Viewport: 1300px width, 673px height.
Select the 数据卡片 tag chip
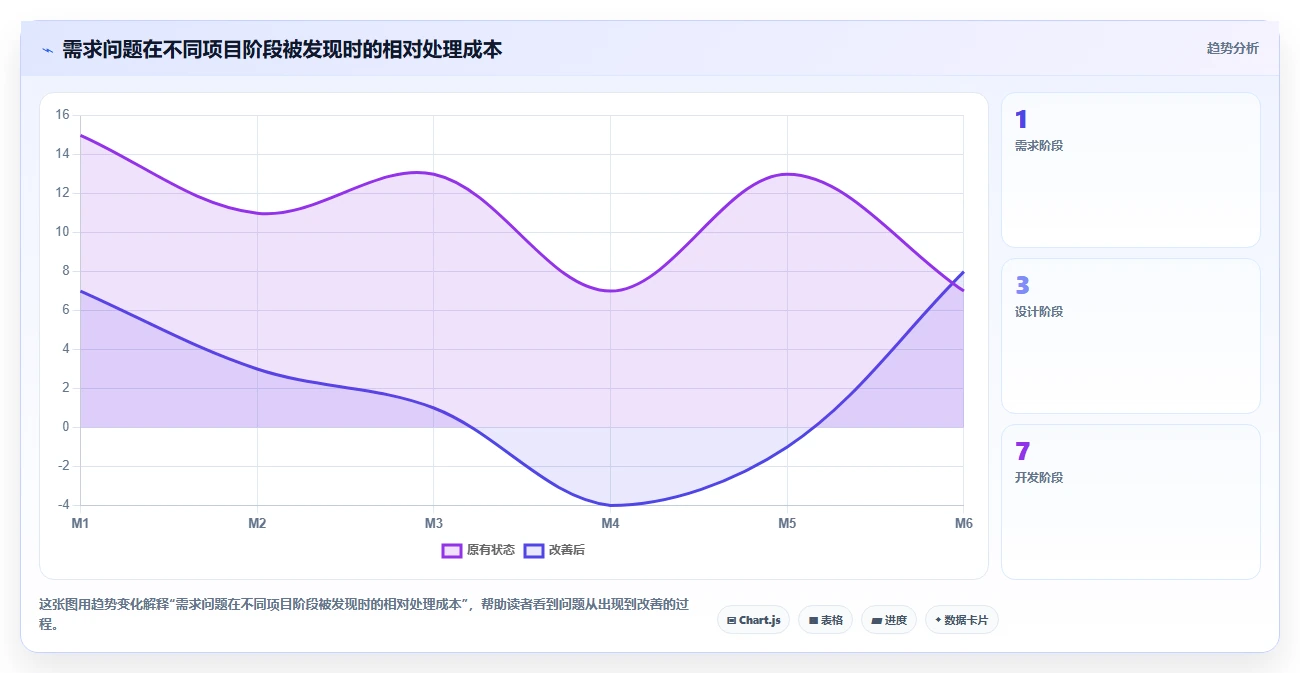tap(961, 620)
